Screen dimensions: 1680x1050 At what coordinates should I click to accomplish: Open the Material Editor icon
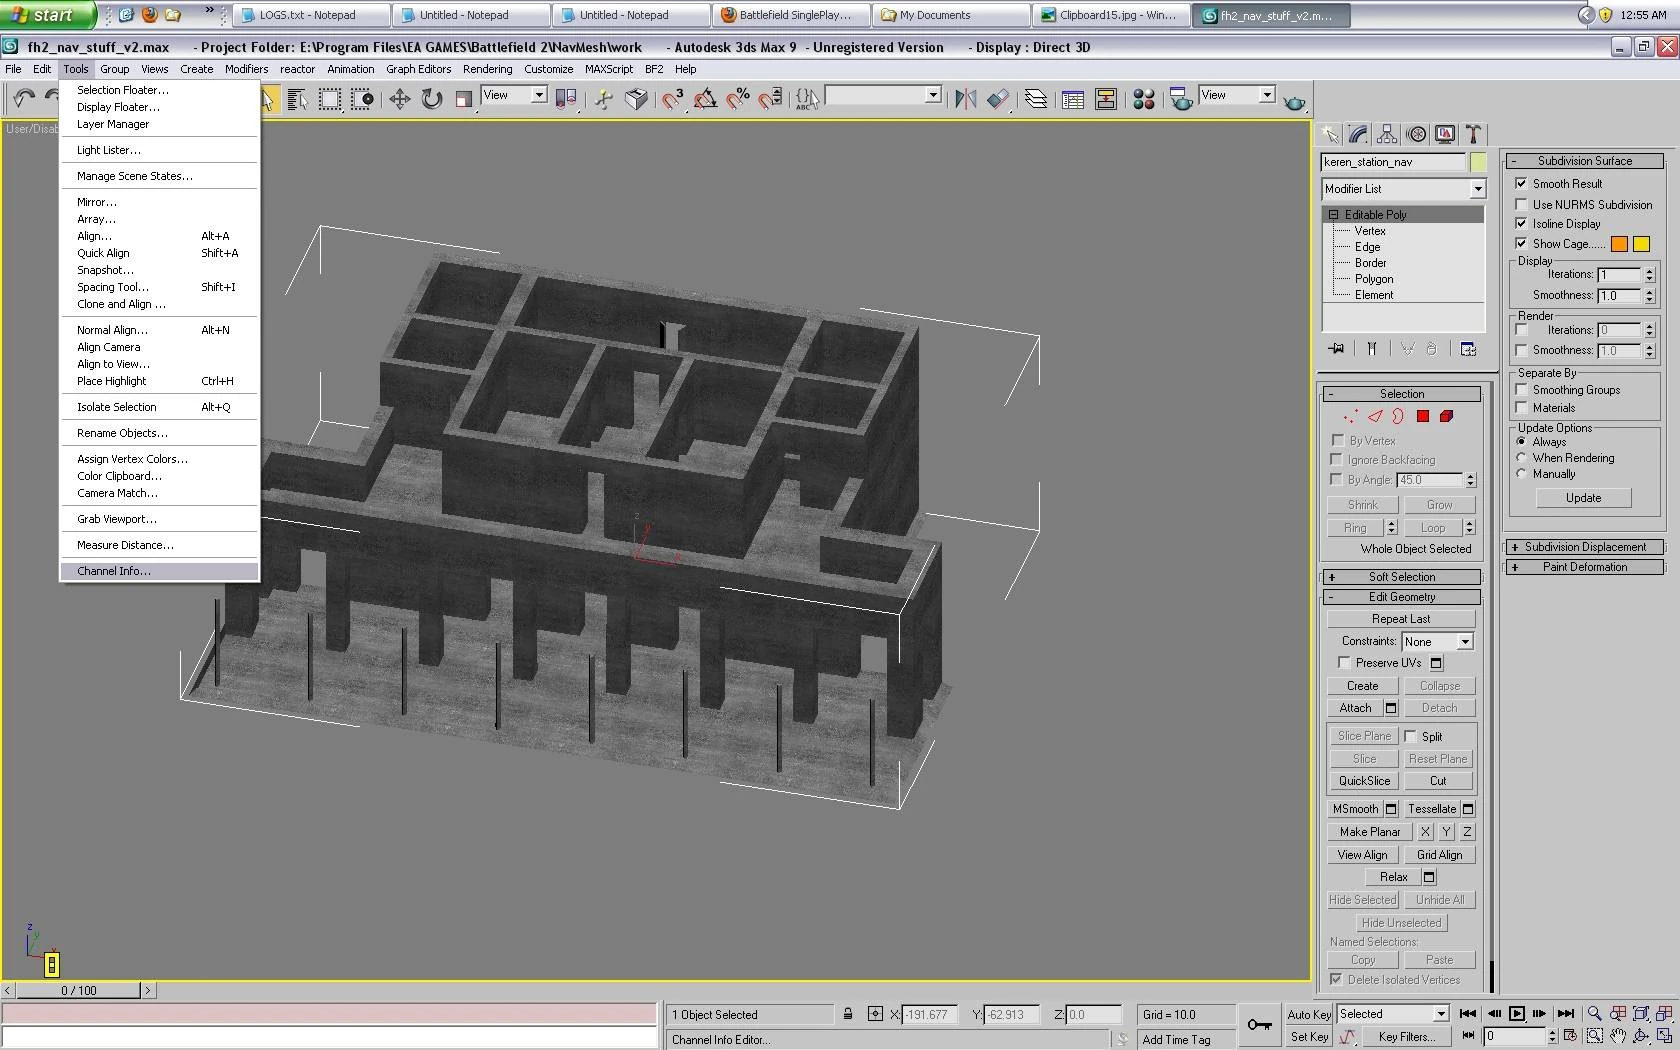(x=1144, y=99)
